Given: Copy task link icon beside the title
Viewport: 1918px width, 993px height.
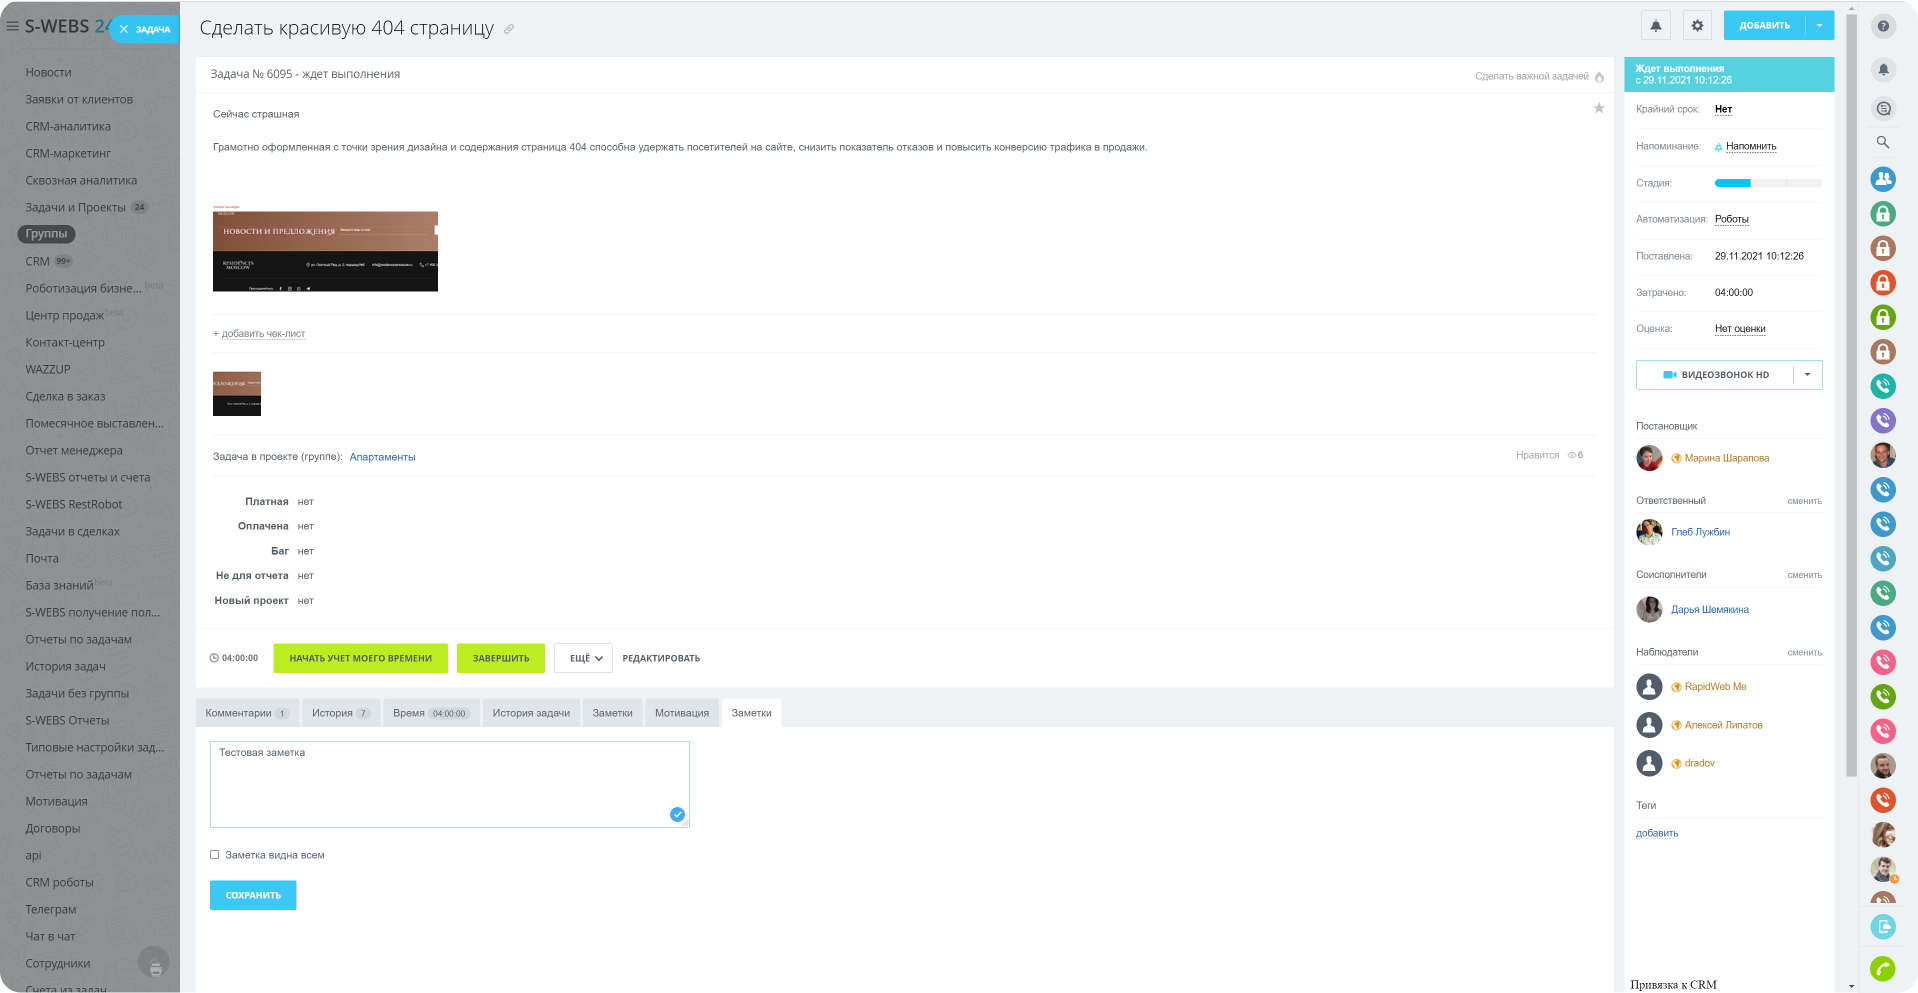Looking at the screenshot, I should click(509, 29).
